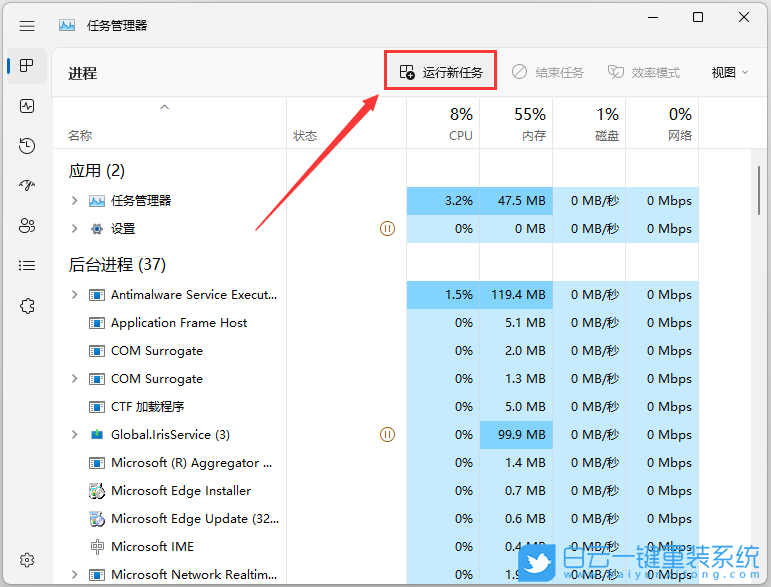Screen dimensions: 771x587
Task: Select Microsoft IME process name
Action: pyautogui.click(x=152, y=547)
